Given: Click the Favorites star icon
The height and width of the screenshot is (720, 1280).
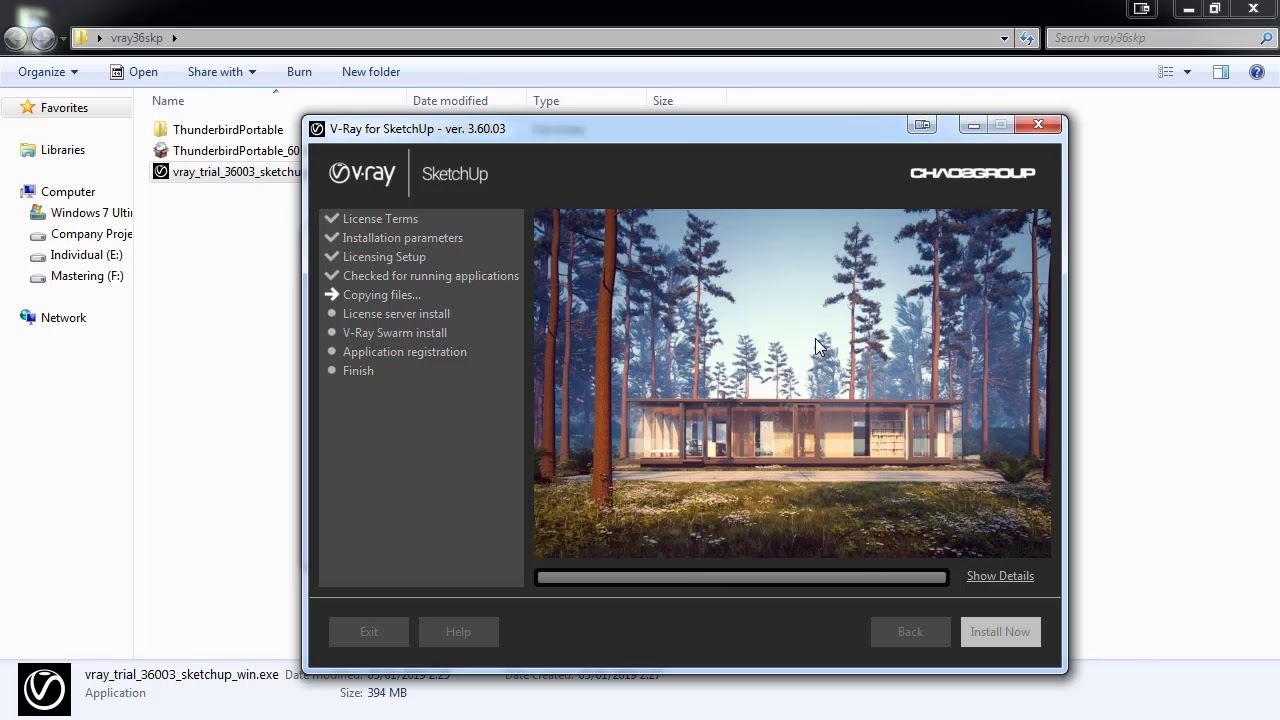Looking at the screenshot, I should pyautogui.click(x=28, y=107).
